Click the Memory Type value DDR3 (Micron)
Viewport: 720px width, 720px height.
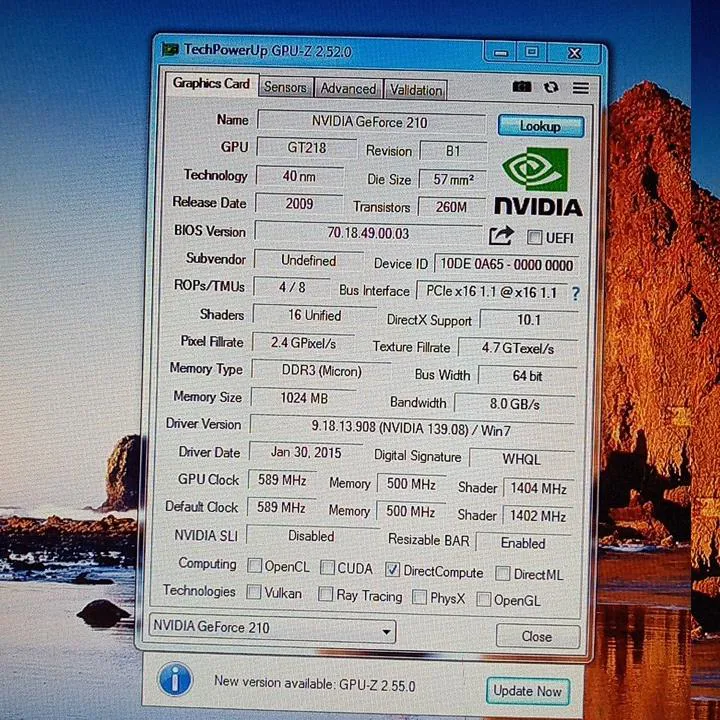321,371
